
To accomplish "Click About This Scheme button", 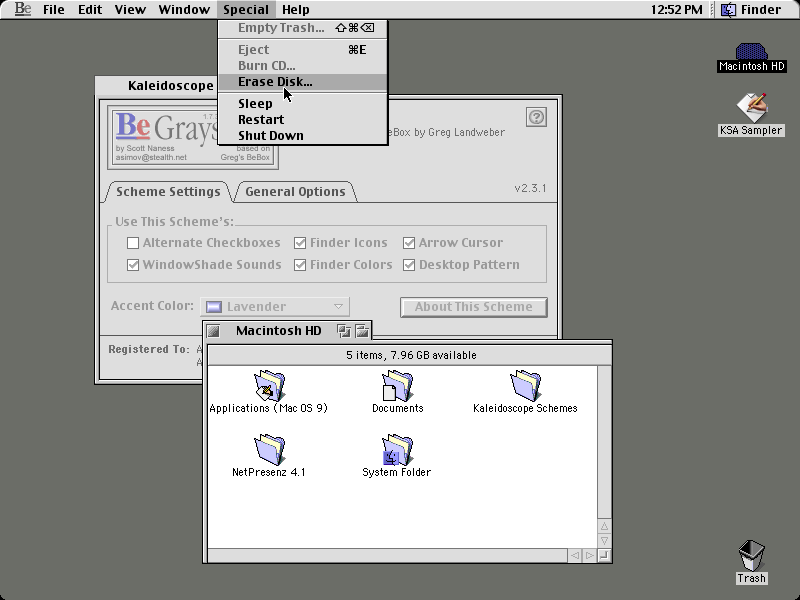I will click(x=474, y=307).
